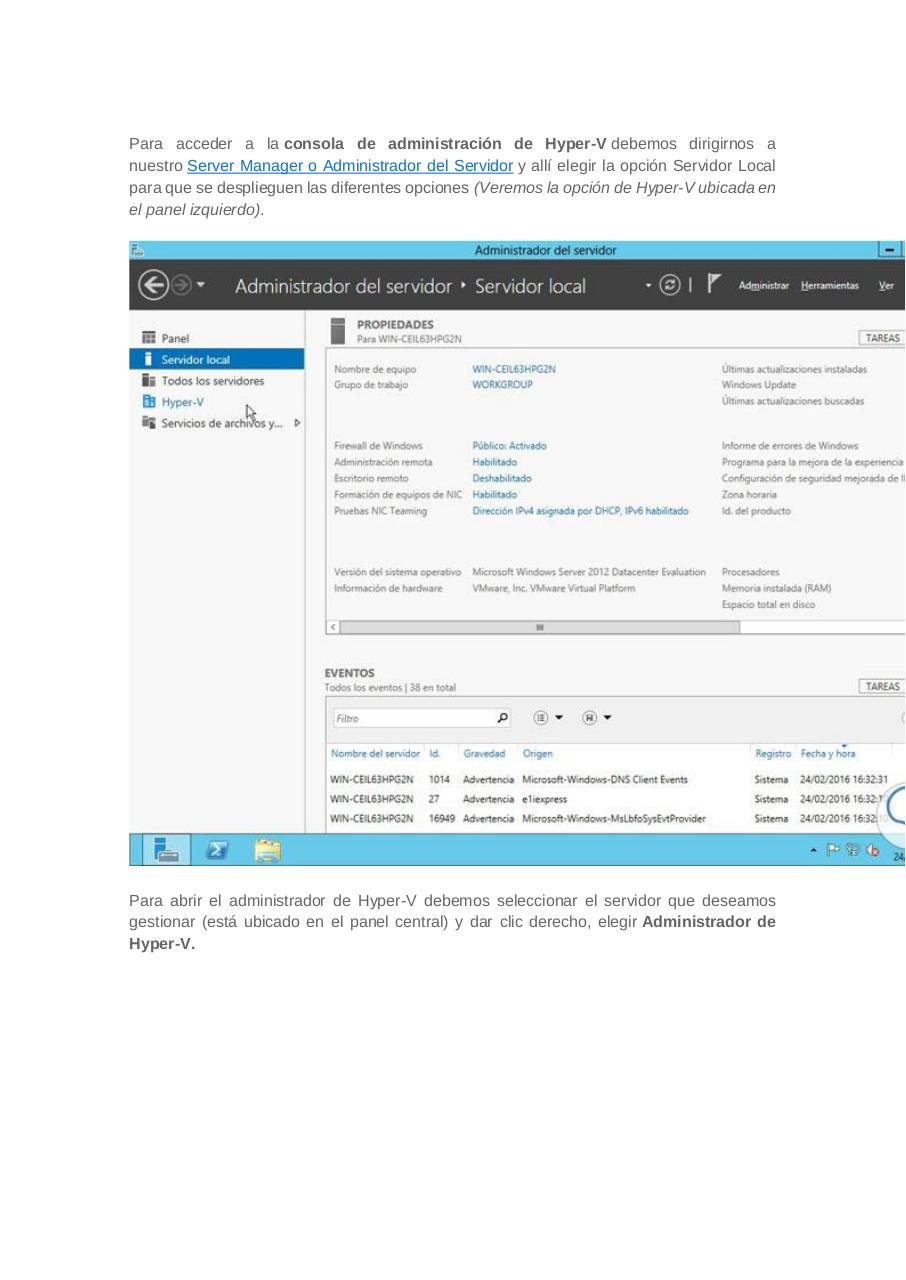Mute system sound from the tray icon
Screen dimensions: 906x1280
point(871,850)
